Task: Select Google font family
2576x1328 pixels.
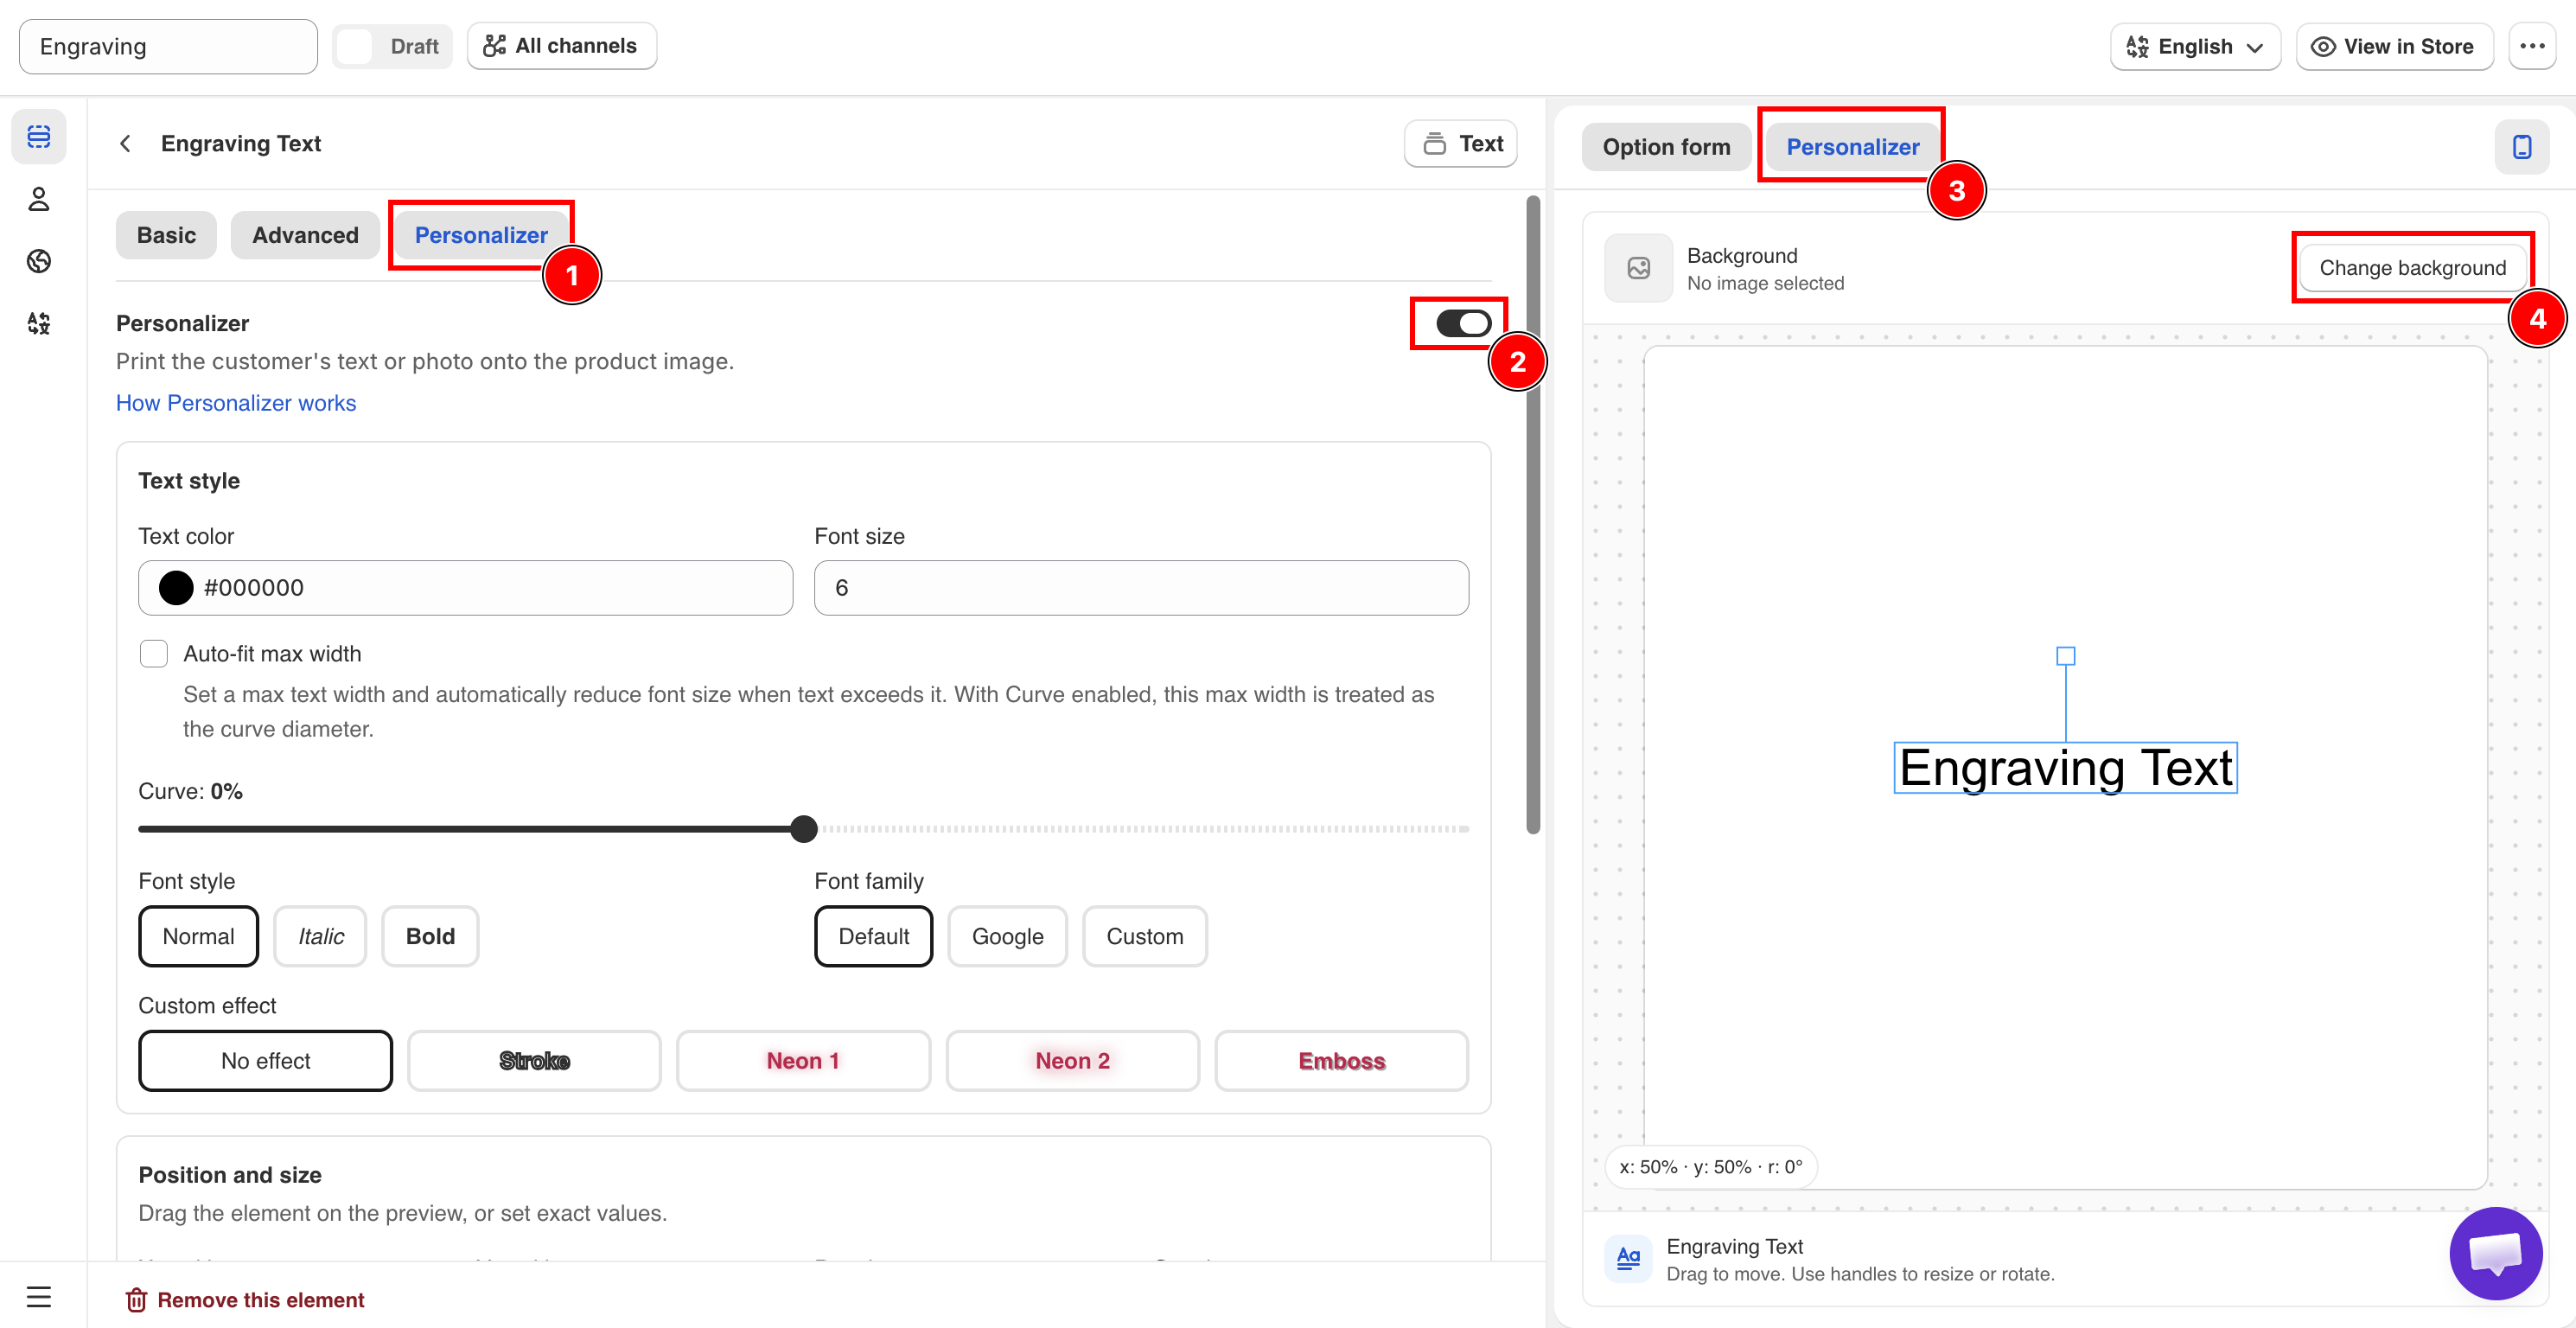Action: tap(1007, 936)
